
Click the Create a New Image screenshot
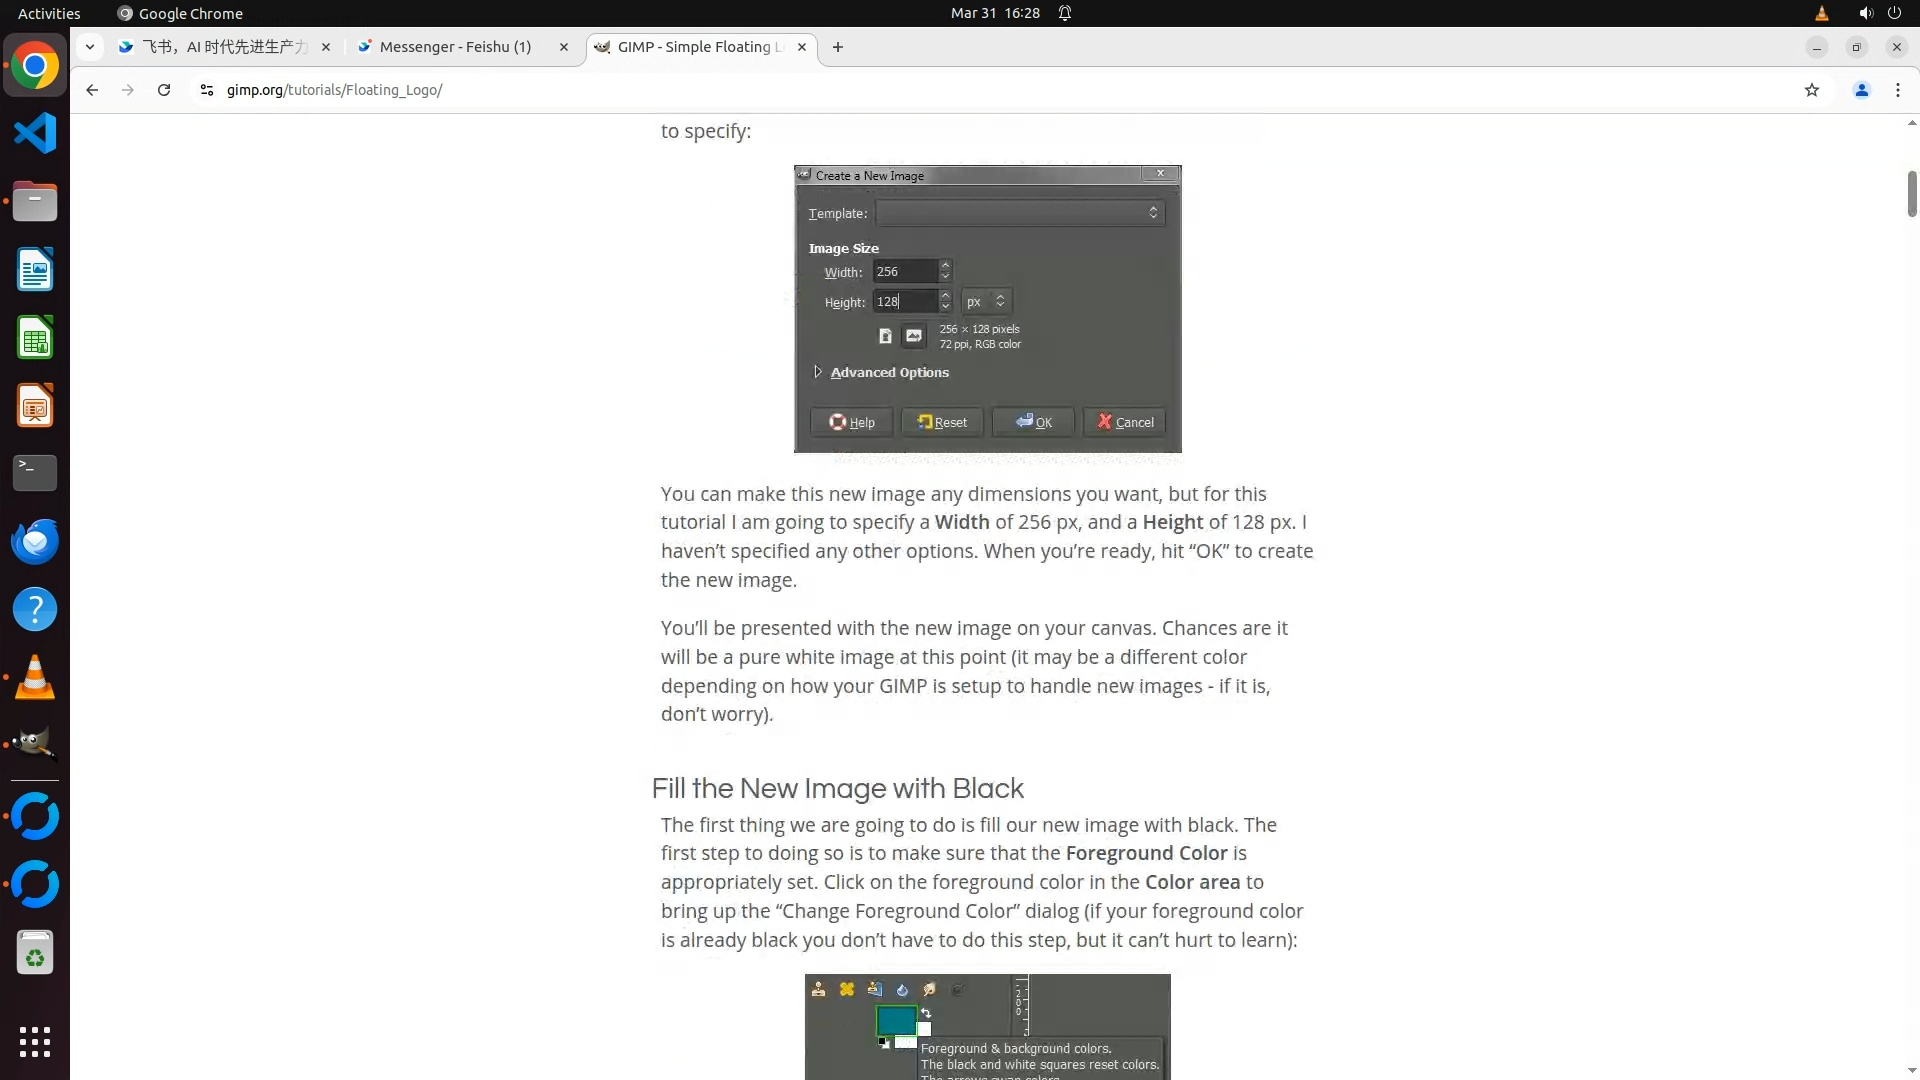click(987, 308)
